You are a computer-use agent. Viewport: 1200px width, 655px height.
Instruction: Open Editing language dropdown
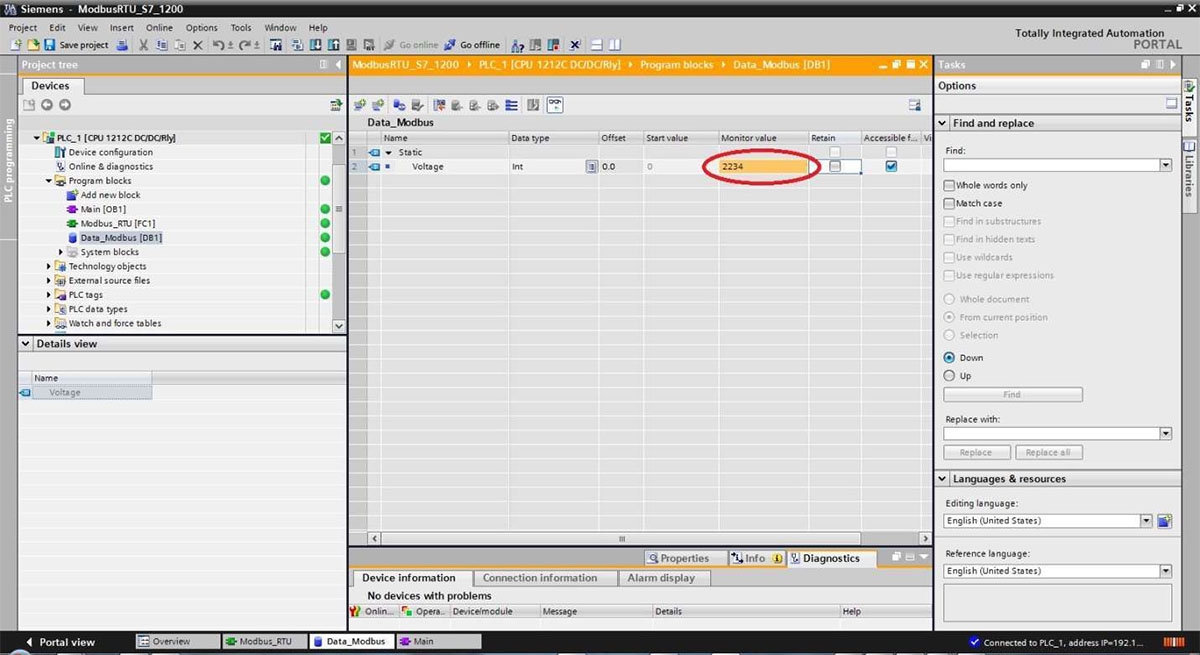point(1146,521)
